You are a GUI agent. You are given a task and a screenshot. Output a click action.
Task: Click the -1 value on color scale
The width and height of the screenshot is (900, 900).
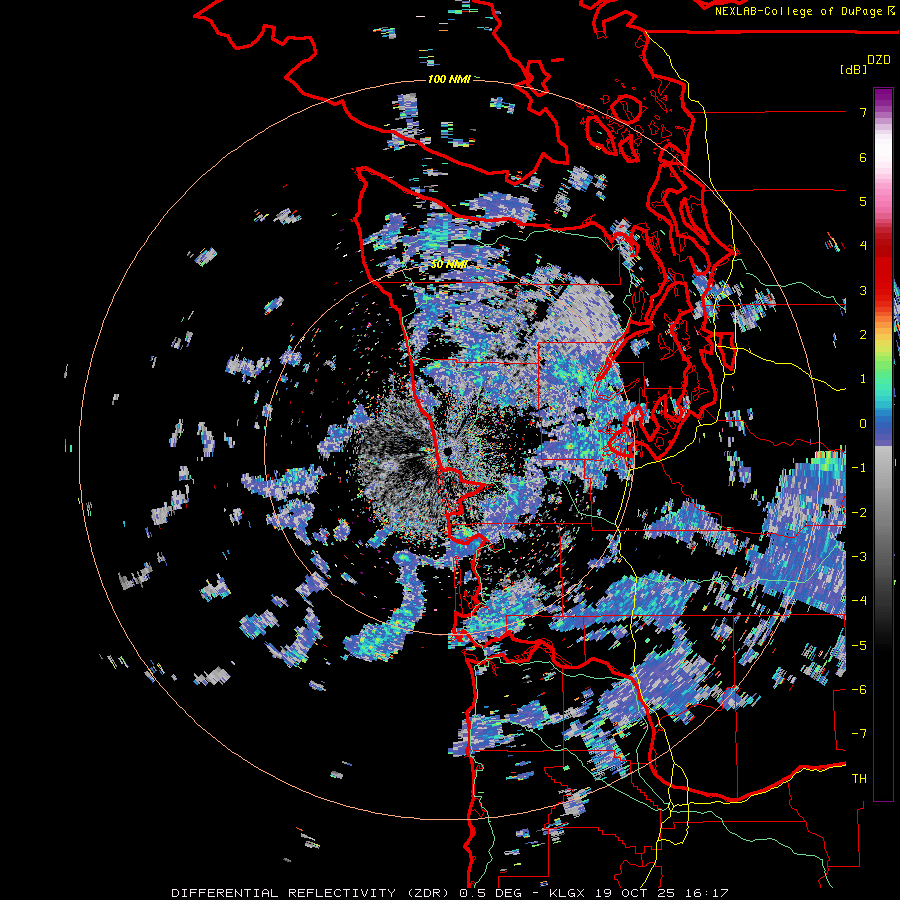[x=859, y=468]
